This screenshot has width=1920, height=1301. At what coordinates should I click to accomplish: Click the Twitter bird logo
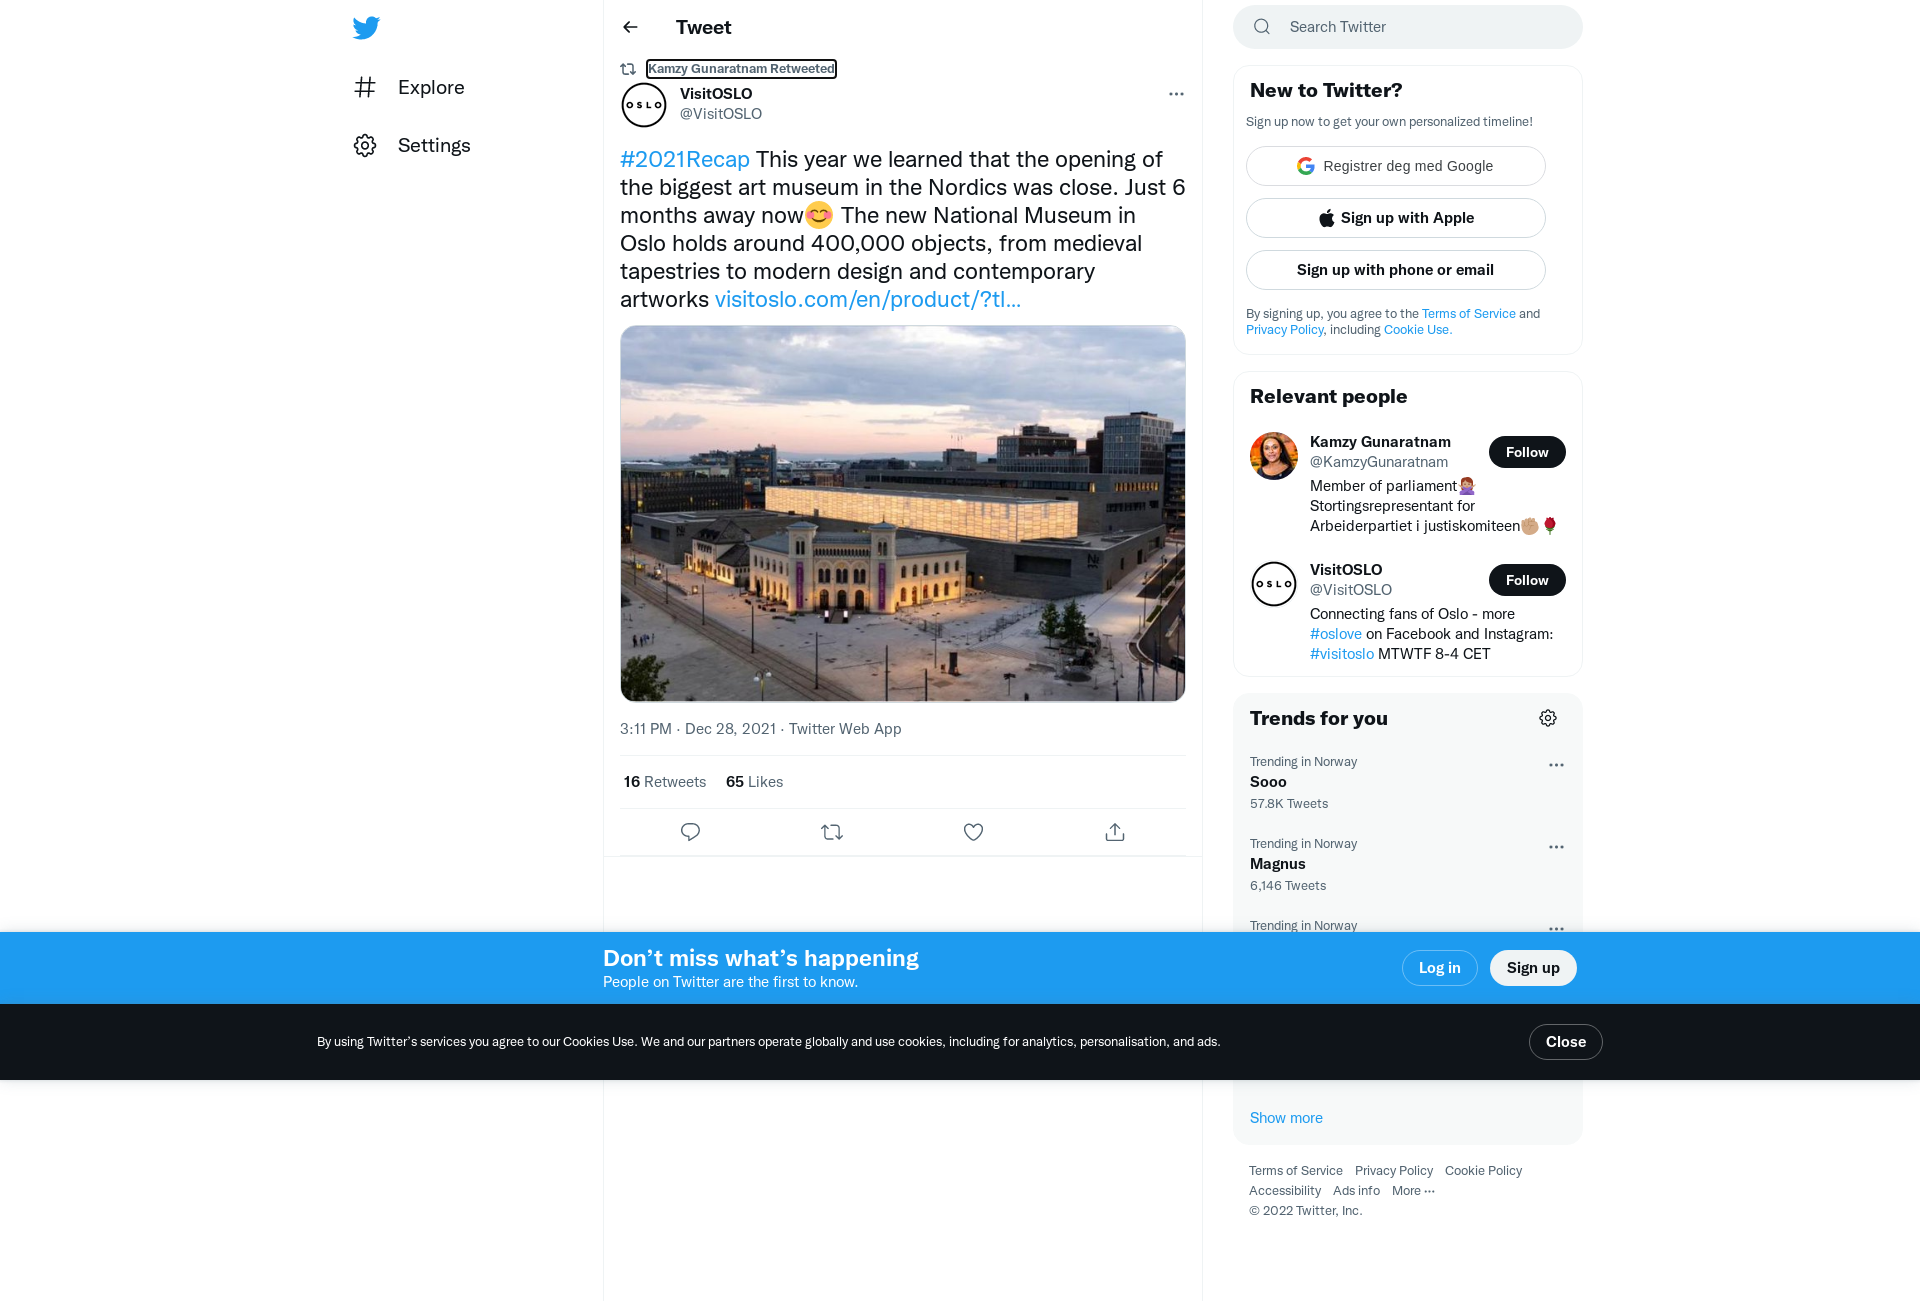click(x=366, y=28)
